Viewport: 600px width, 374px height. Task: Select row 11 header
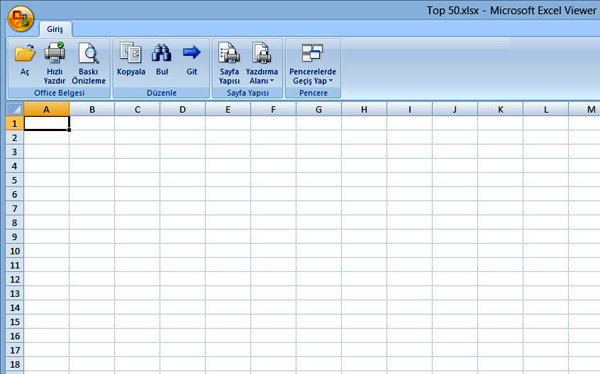coord(15,265)
